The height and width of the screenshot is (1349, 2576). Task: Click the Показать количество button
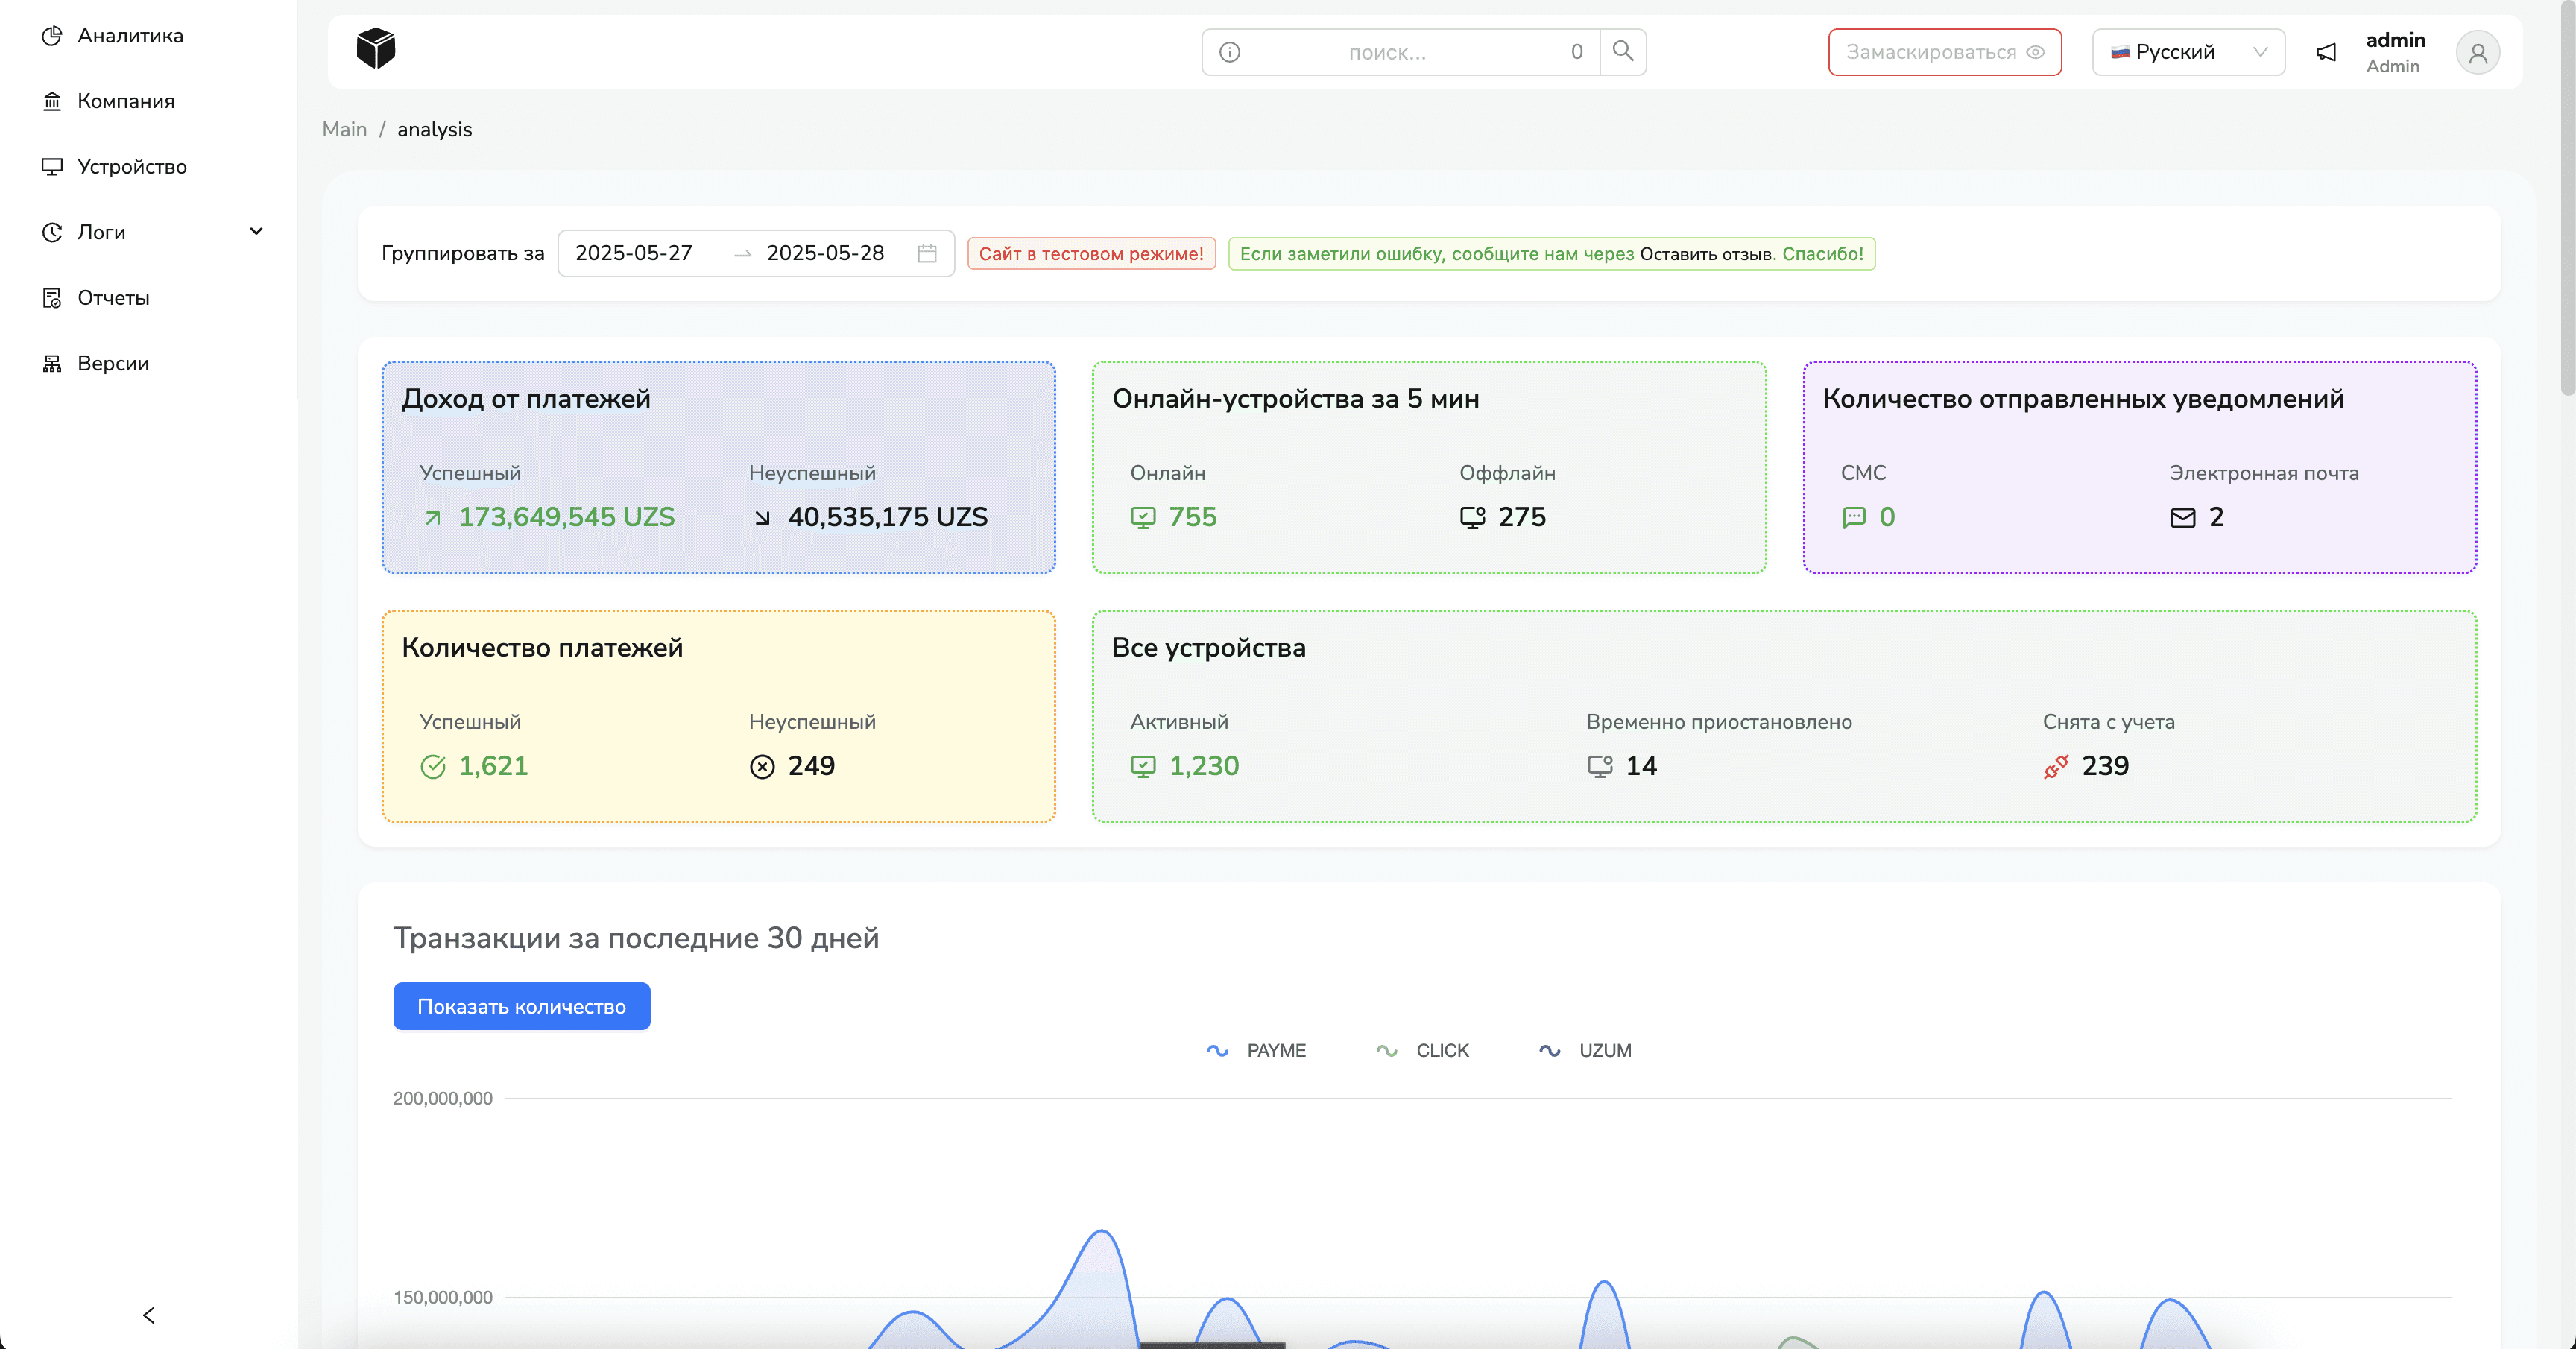(x=521, y=1006)
